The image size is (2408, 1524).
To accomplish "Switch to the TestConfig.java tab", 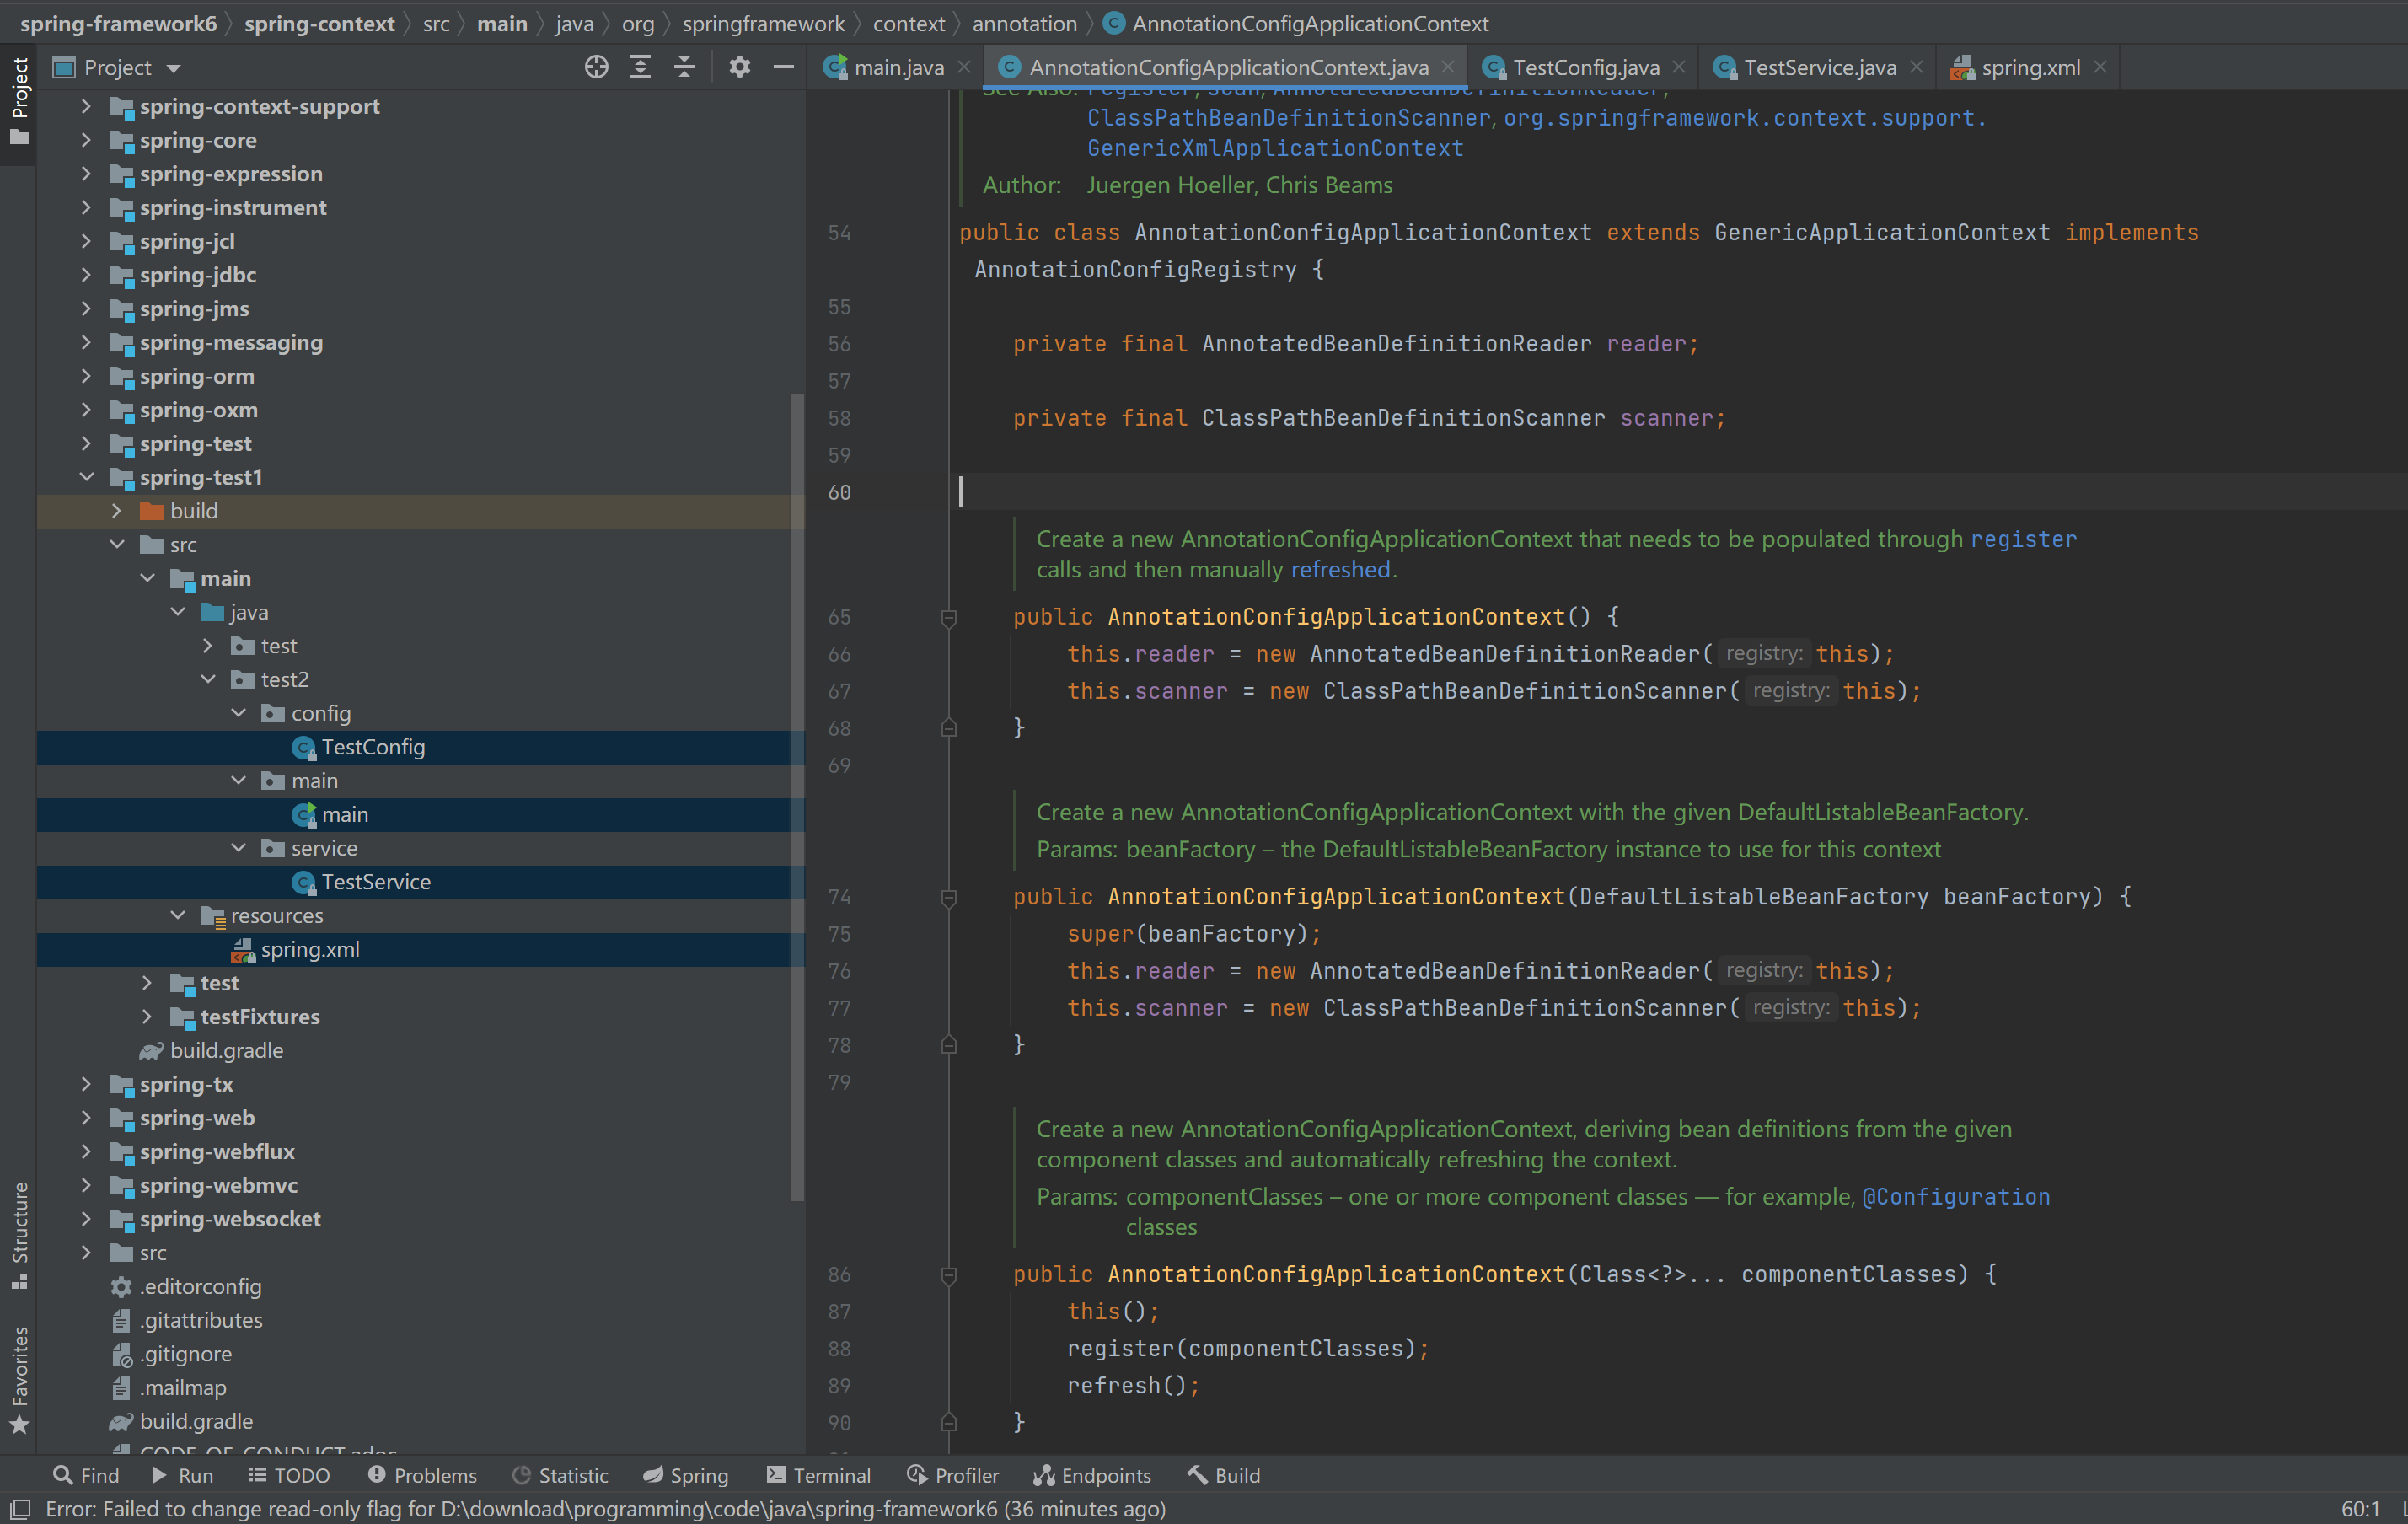I will [x=1585, y=67].
